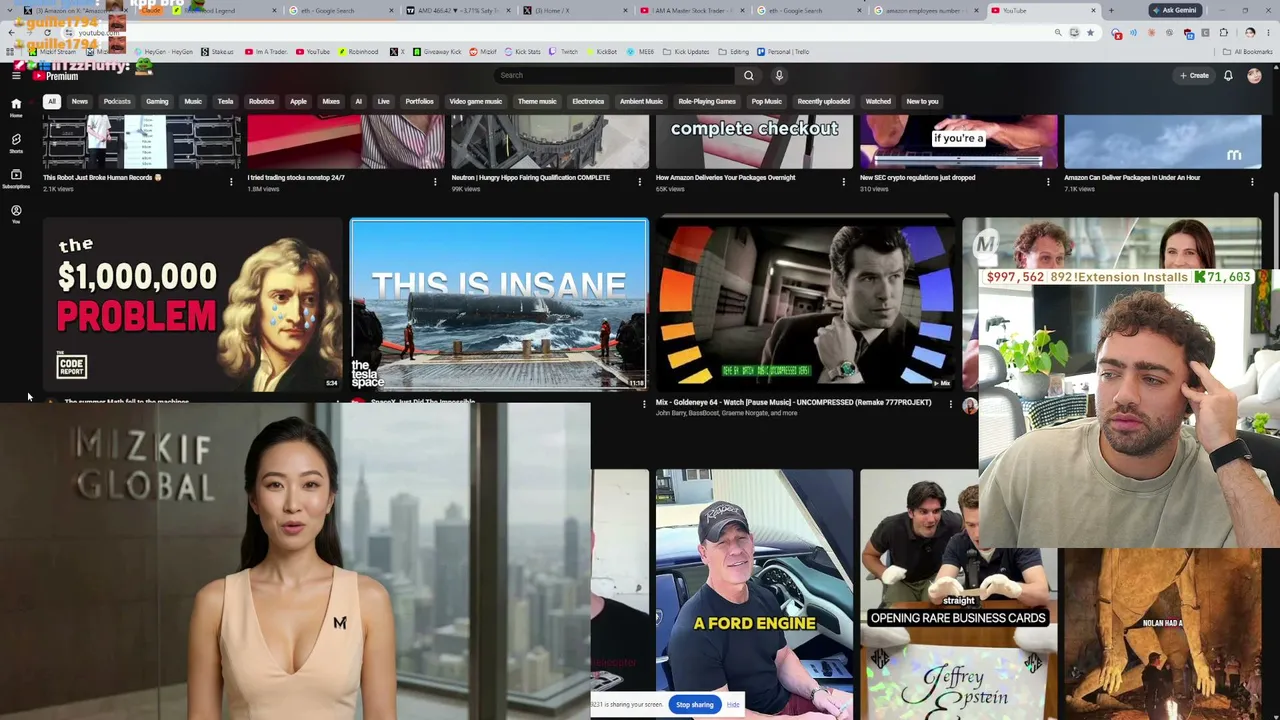Click the Chrome profile avatar
This screenshot has height=720, width=1280.
(x=1250, y=32)
